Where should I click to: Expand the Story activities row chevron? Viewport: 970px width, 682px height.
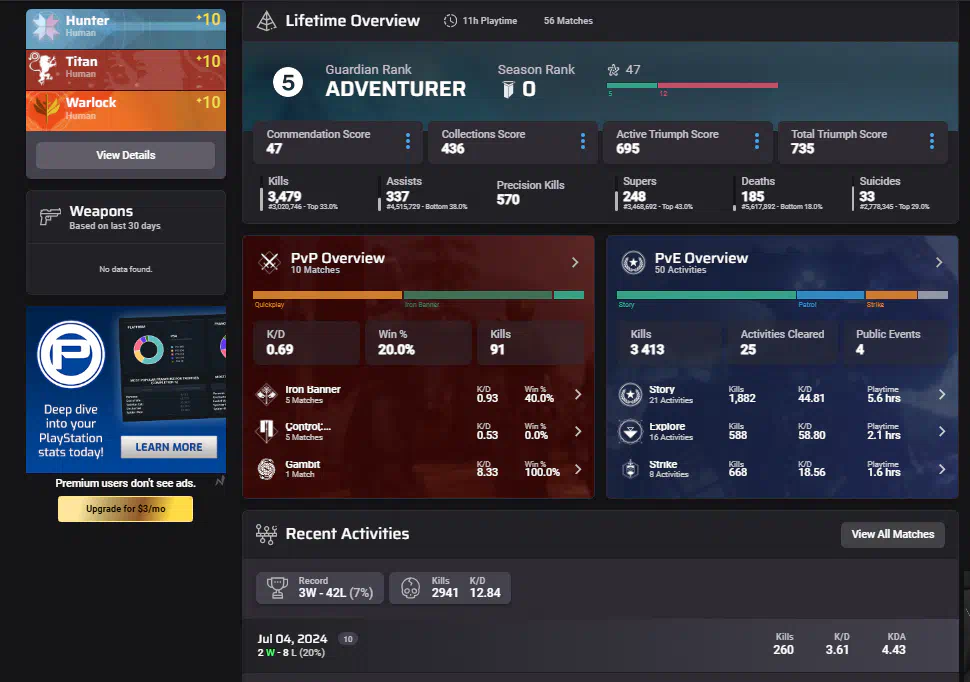point(941,395)
